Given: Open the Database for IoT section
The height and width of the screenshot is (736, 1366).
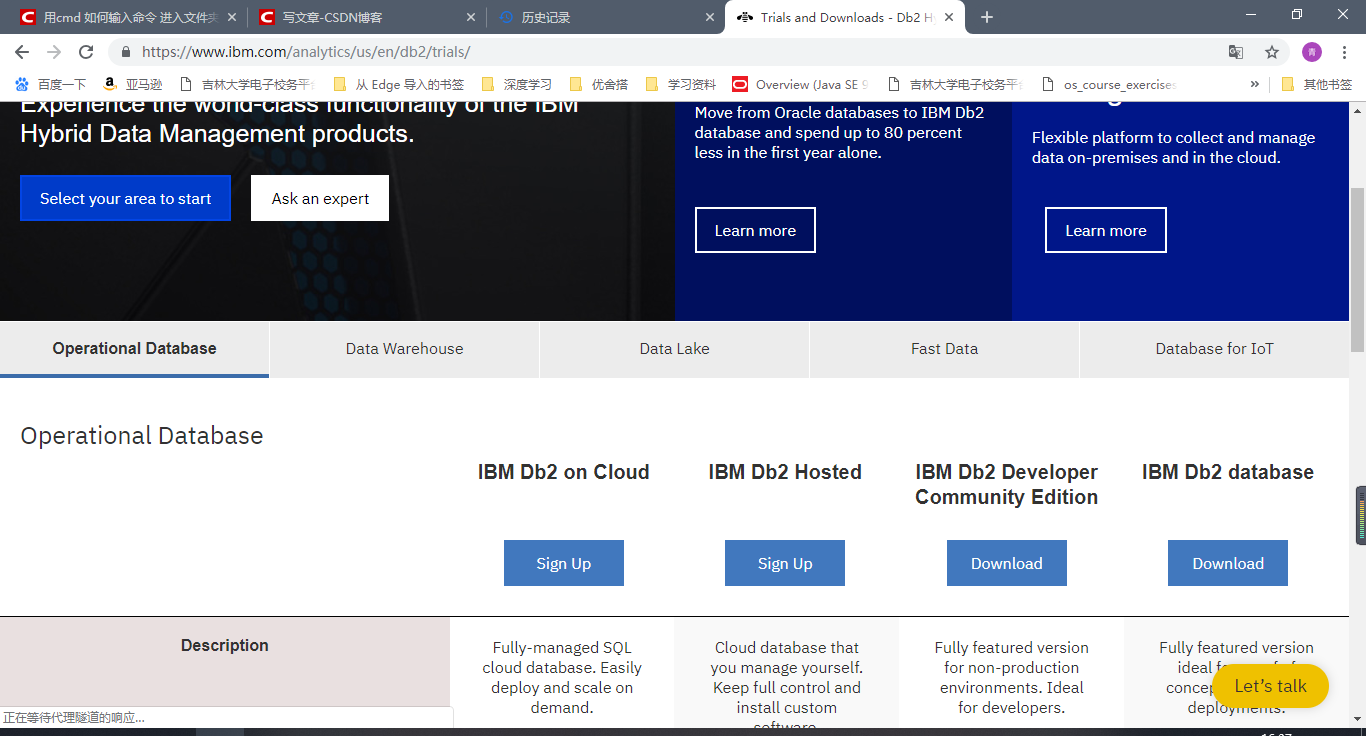Looking at the screenshot, I should (1214, 348).
